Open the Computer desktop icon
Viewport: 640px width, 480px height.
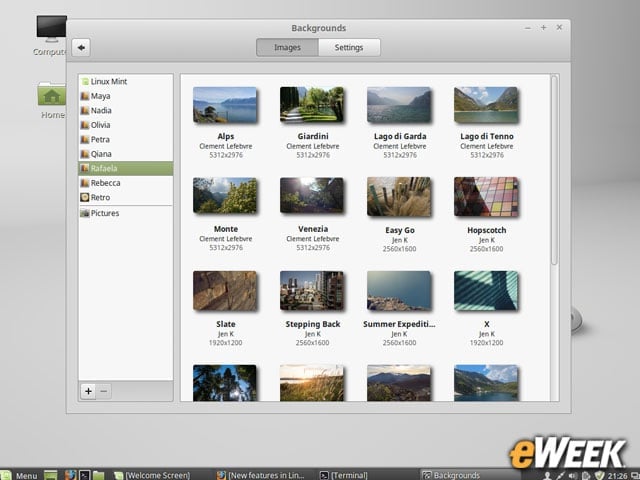[x=51, y=35]
